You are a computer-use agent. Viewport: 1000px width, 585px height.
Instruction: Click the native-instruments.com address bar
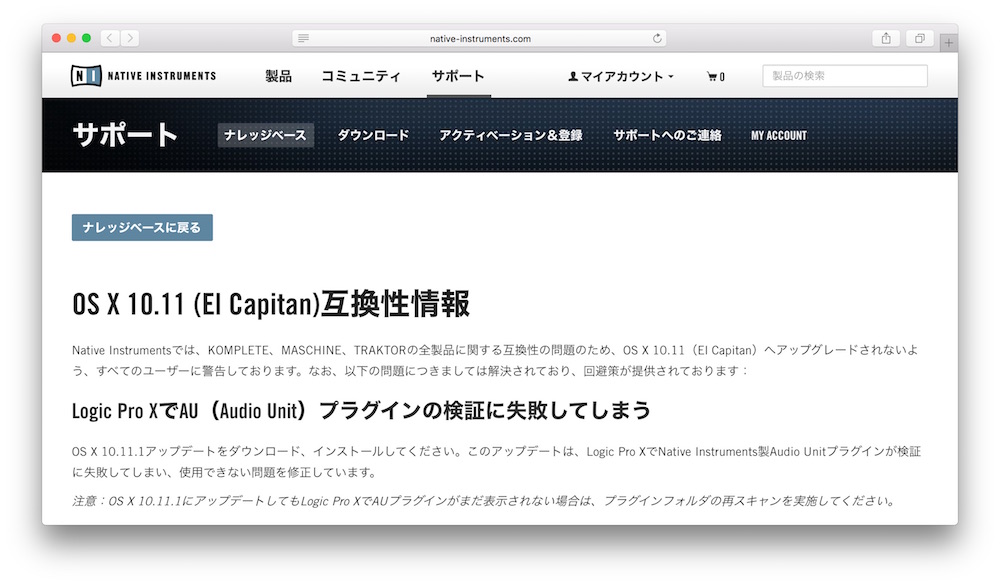tap(480, 38)
